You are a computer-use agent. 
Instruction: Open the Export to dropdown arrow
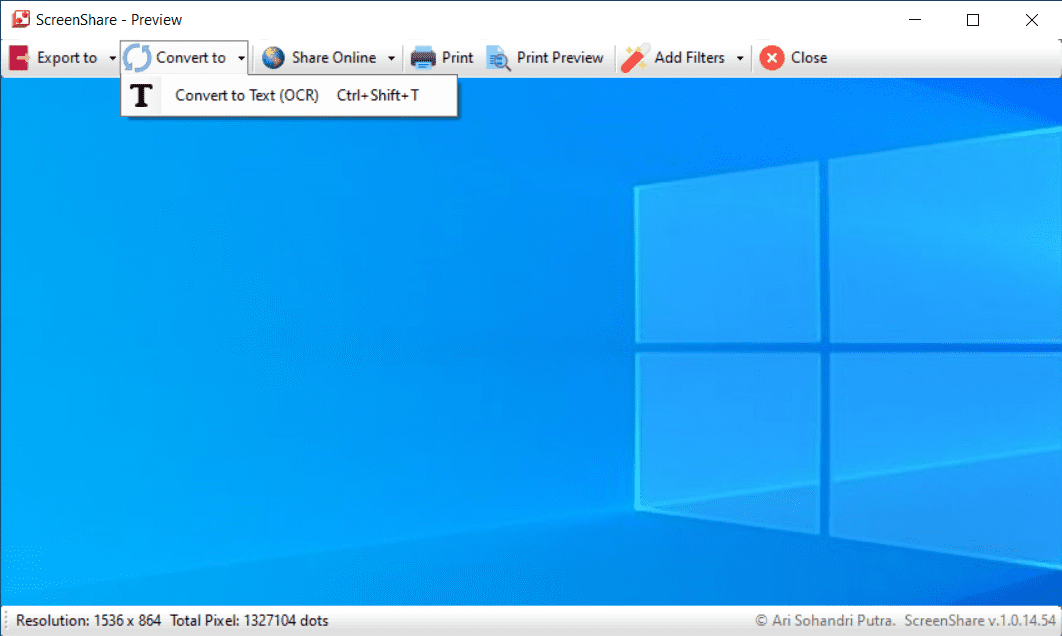pyautogui.click(x=112, y=58)
